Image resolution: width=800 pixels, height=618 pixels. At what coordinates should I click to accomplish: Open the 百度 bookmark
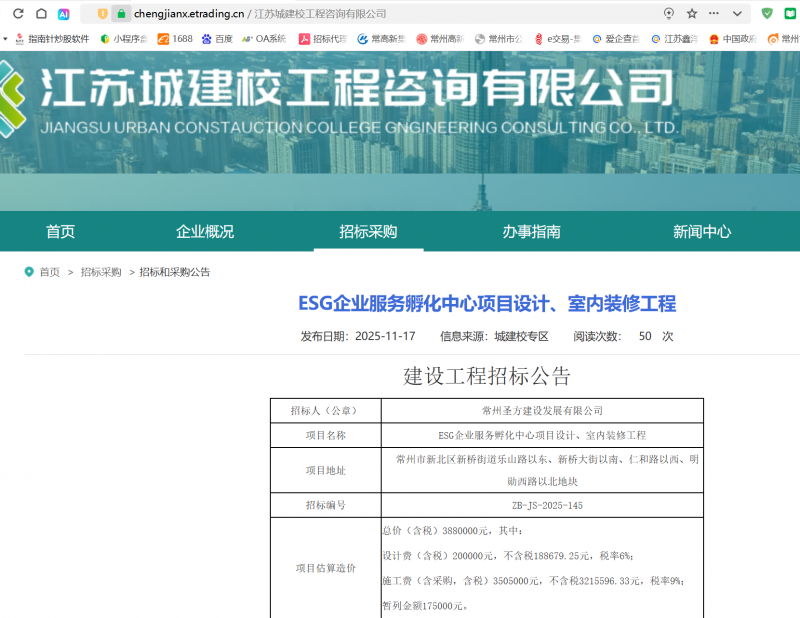click(217, 39)
